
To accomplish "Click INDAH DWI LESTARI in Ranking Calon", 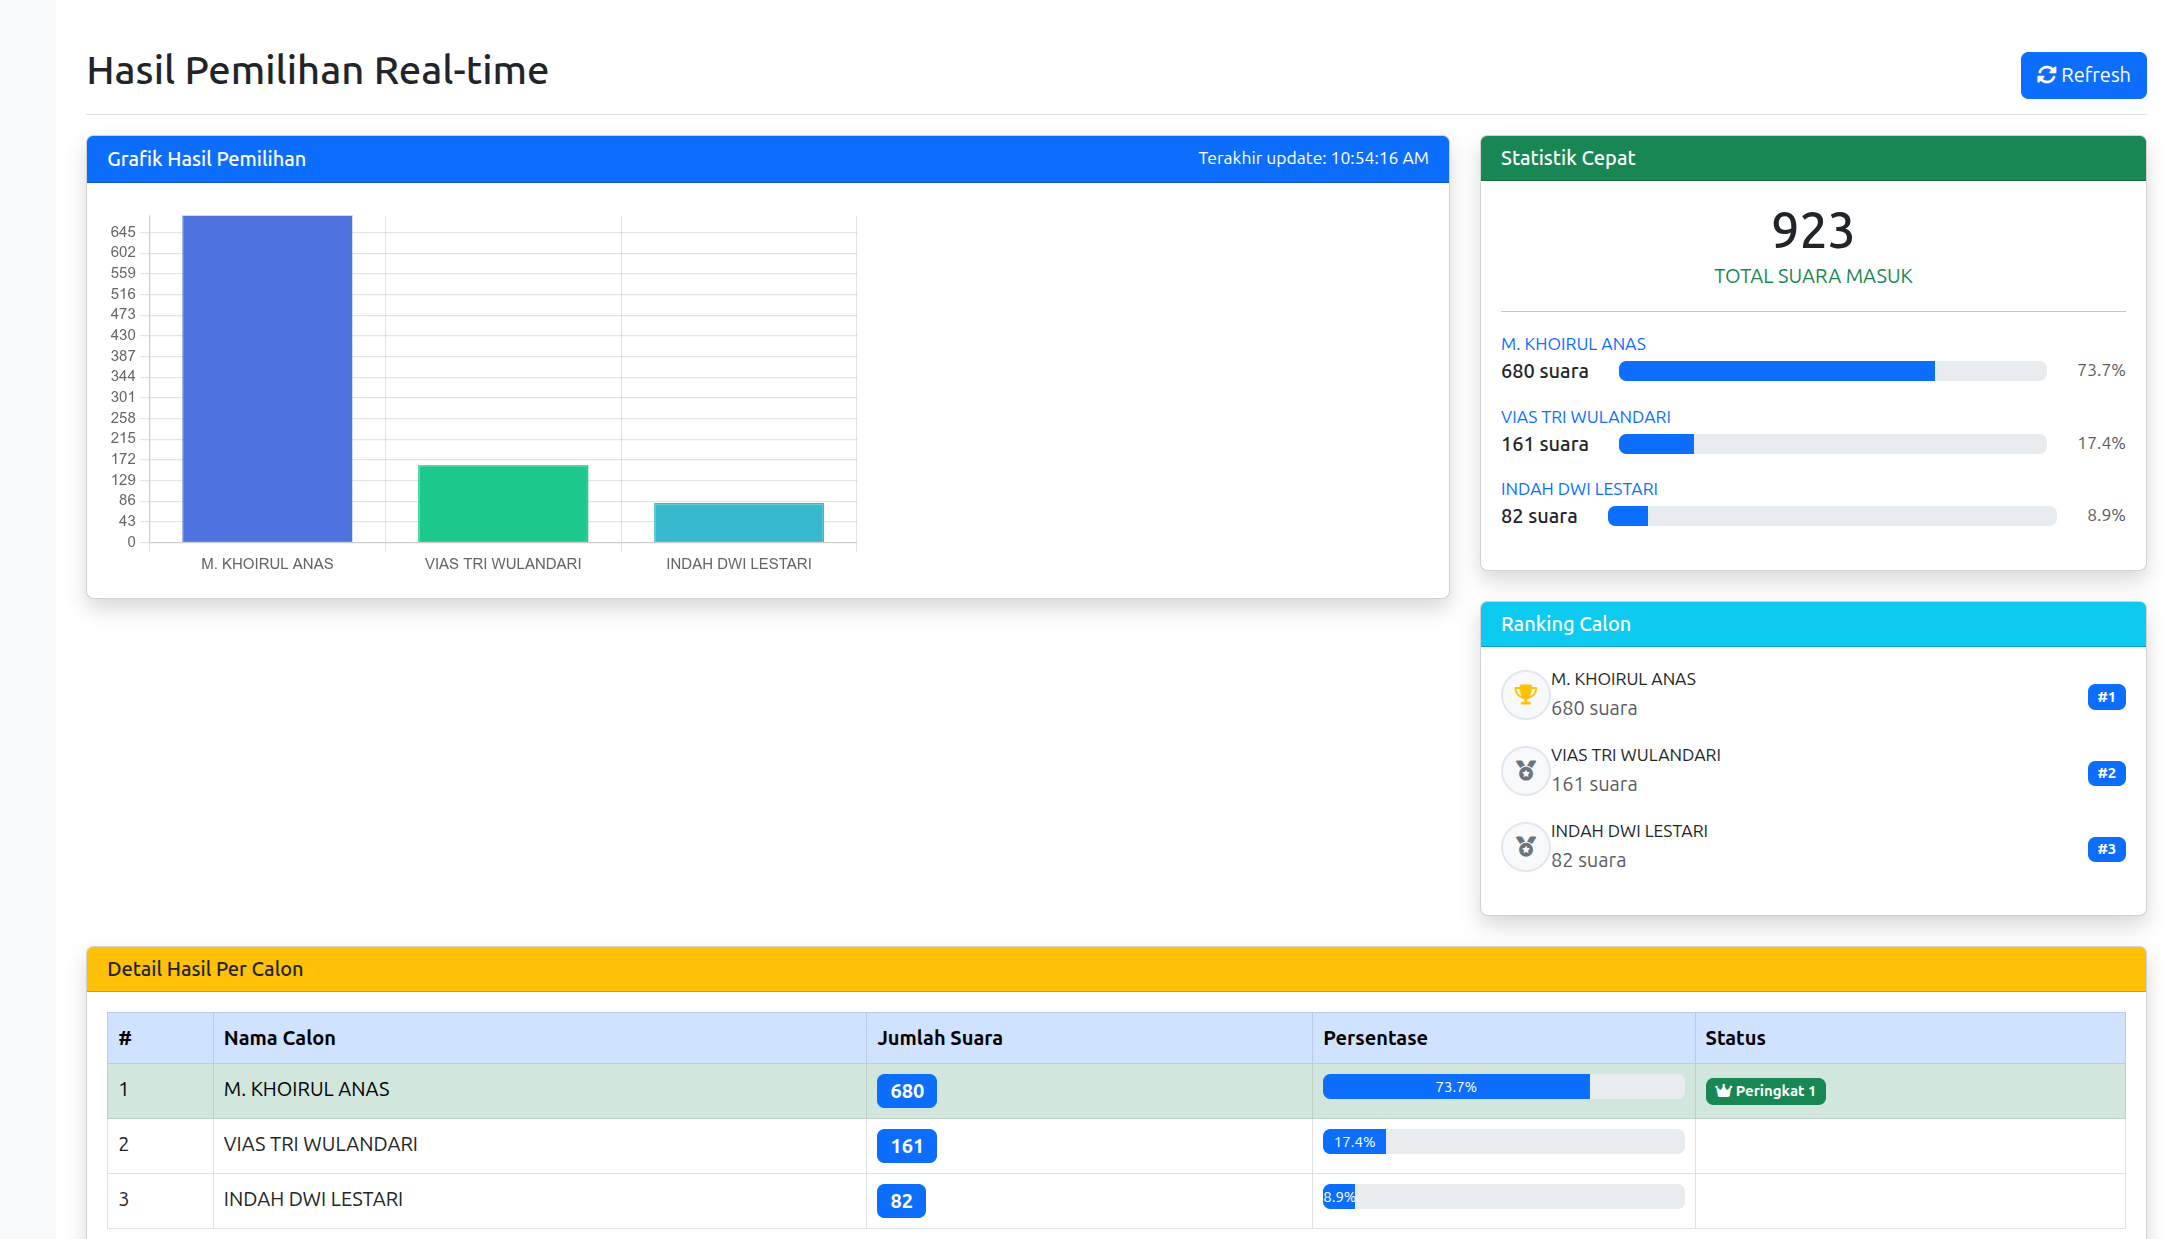I will (x=1629, y=831).
